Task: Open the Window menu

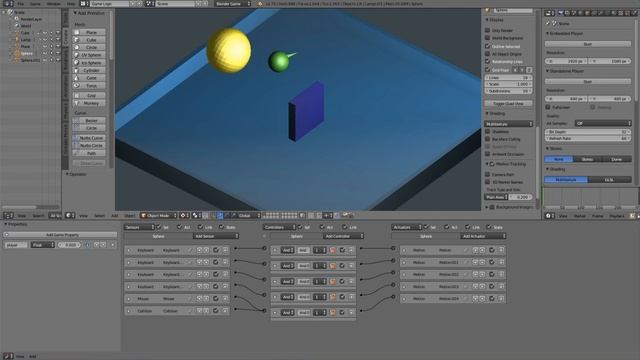Action: [53, 4]
